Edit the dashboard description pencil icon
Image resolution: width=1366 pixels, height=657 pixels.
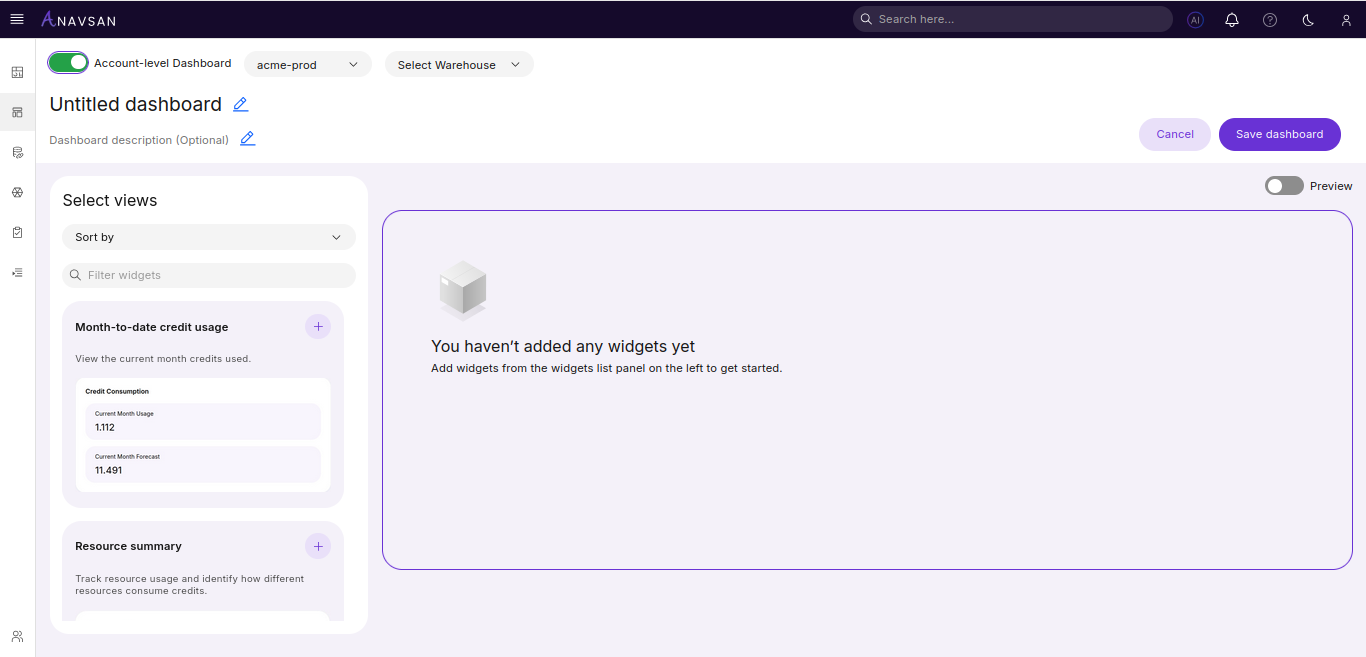[x=248, y=139]
